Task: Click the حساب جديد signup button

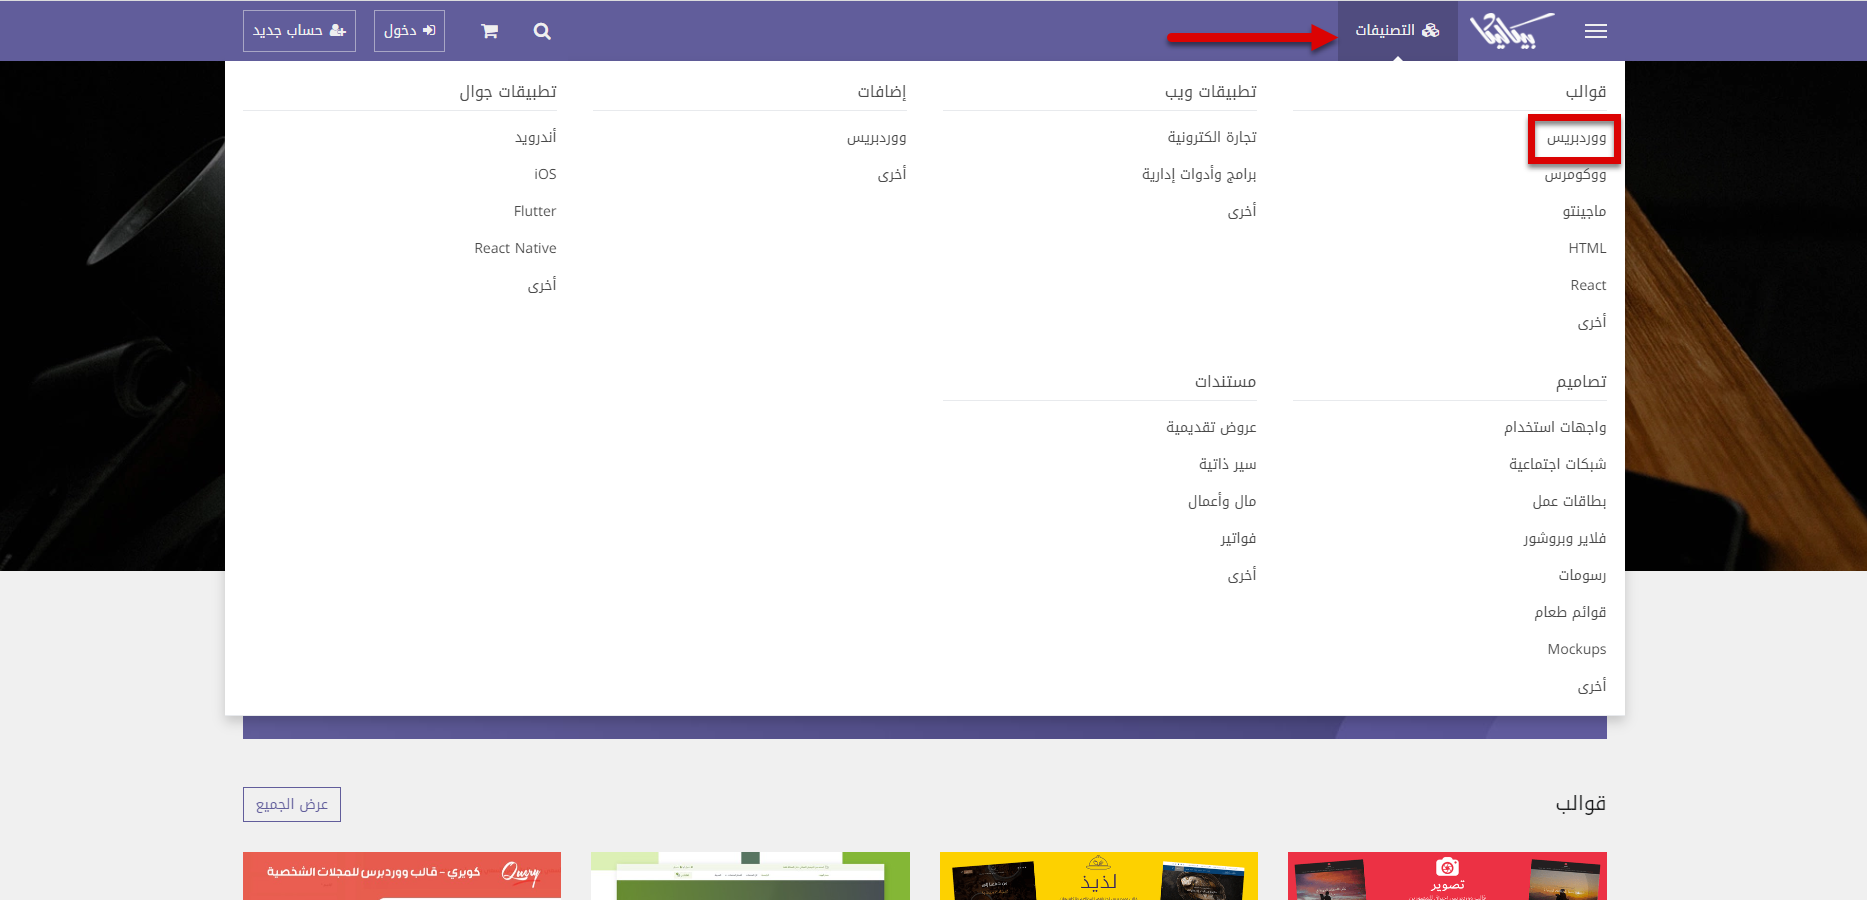Action: [299, 31]
